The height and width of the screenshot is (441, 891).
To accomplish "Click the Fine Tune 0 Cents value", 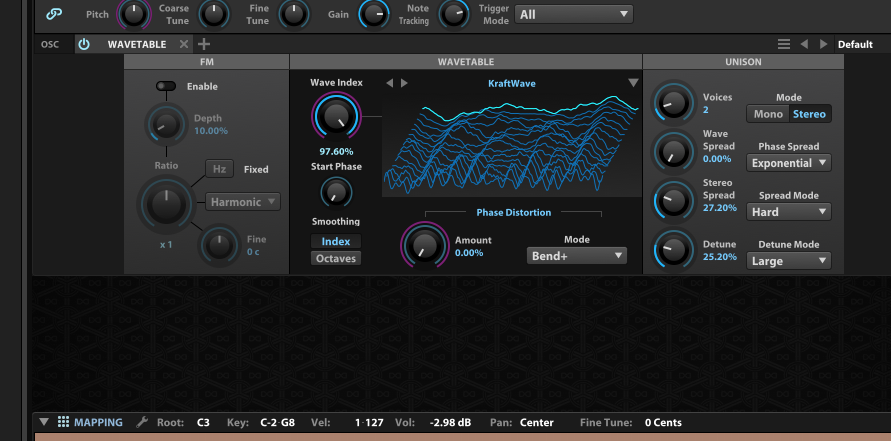I will (x=663, y=423).
